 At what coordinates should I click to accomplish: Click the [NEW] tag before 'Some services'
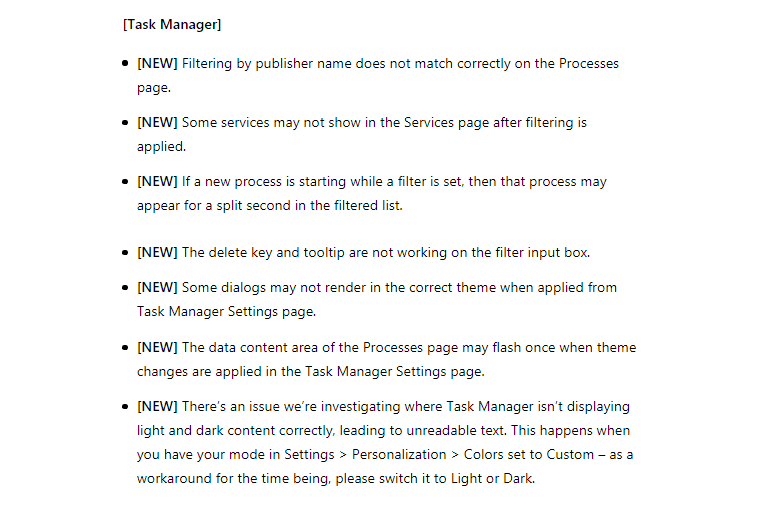click(157, 122)
